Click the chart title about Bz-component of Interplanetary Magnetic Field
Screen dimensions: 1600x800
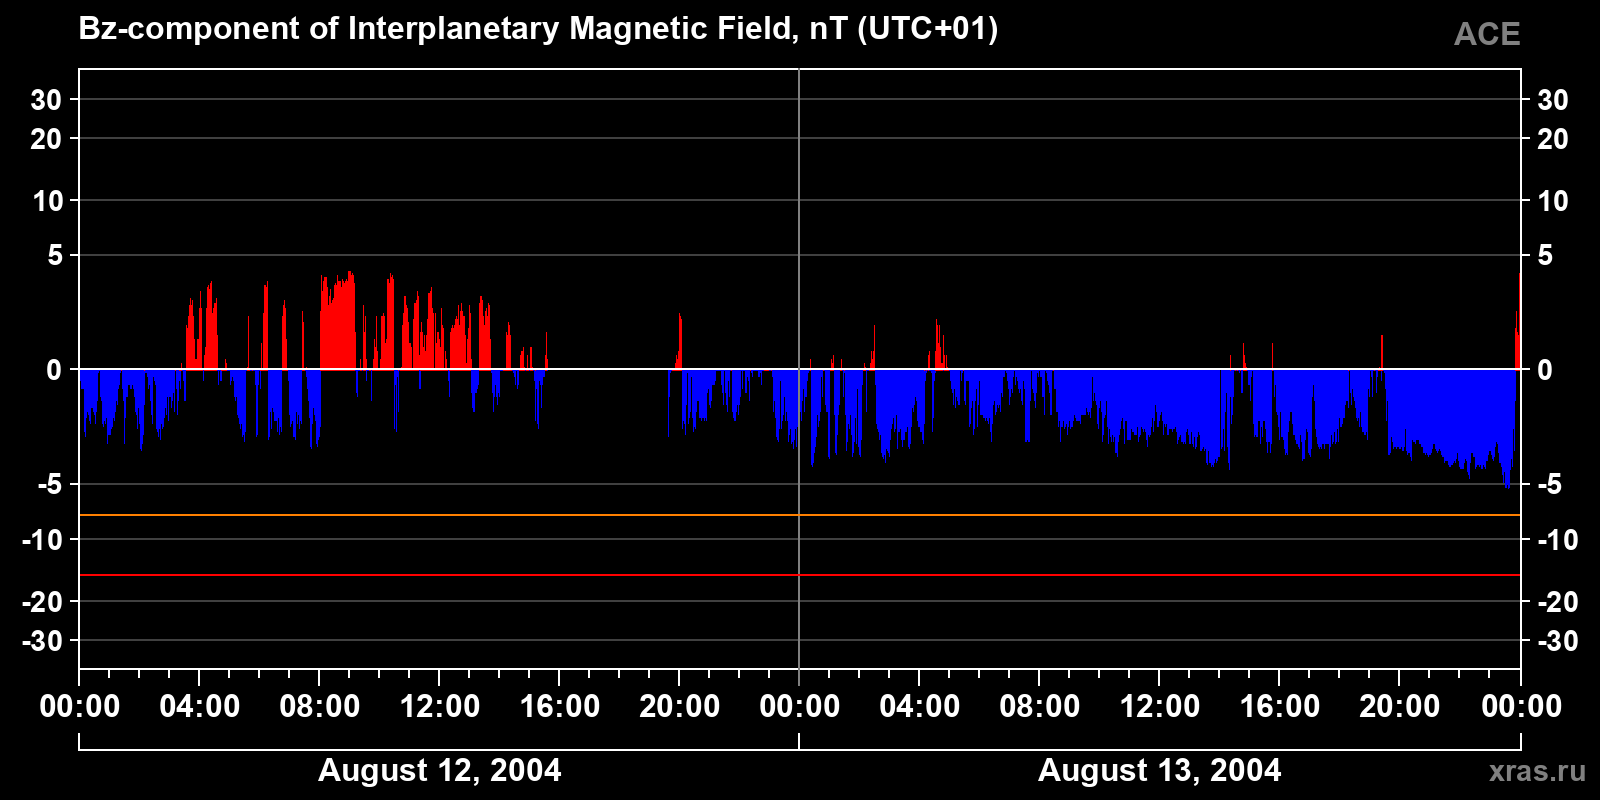(x=538, y=29)
